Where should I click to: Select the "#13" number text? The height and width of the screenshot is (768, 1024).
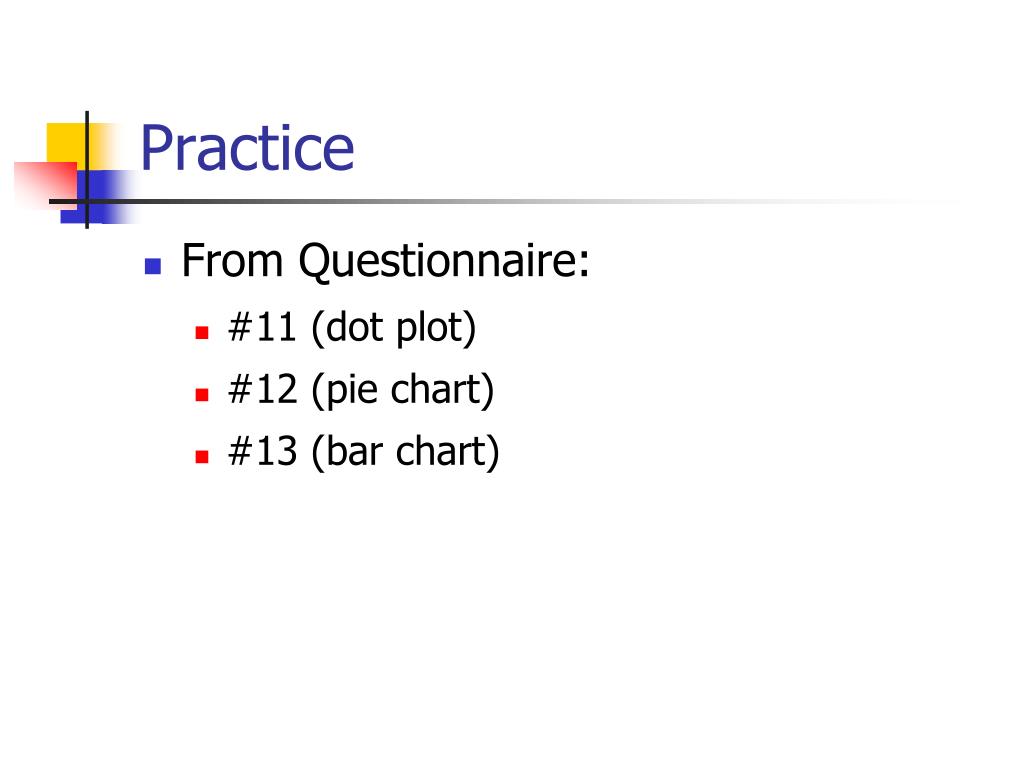point(263,451)
